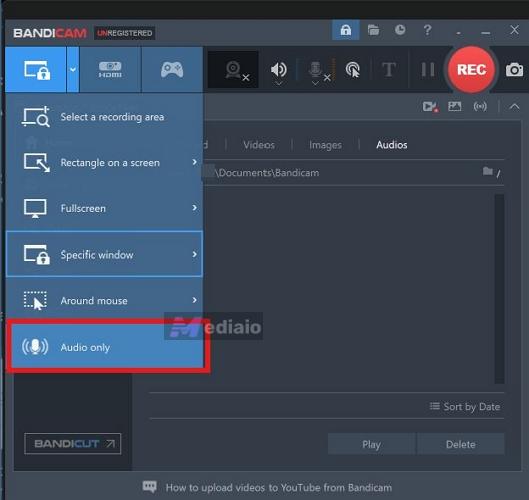Screen dimensions: 529x500
Task: Open help with the question mark icon
Action: point(427,30)
